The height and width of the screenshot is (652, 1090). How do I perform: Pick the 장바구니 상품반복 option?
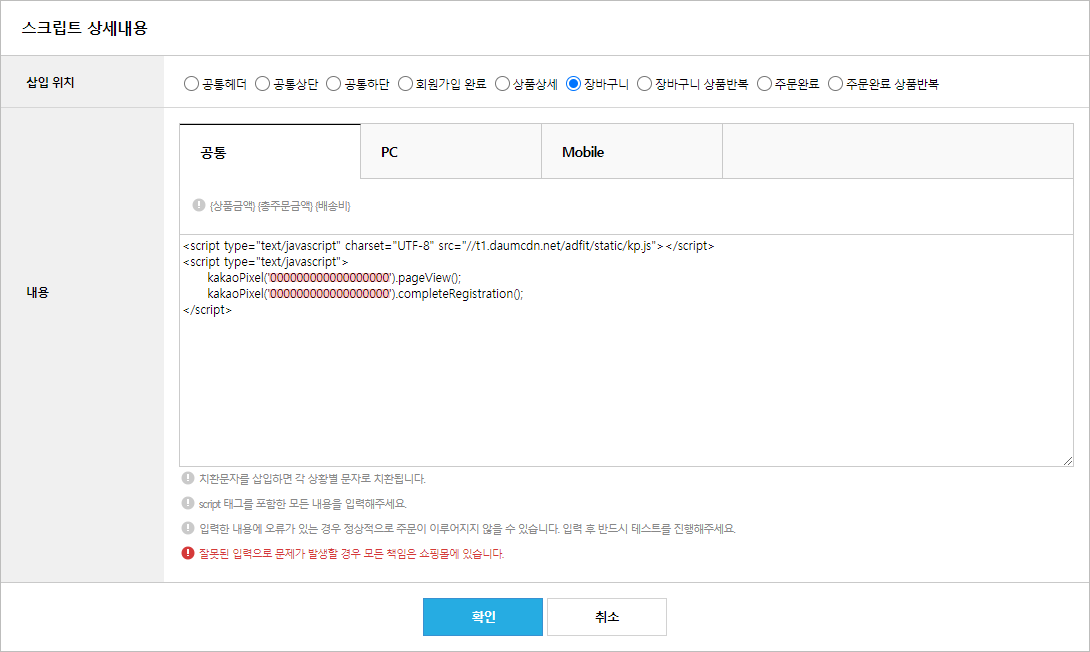pyautogui.click(x=644, y=84)
